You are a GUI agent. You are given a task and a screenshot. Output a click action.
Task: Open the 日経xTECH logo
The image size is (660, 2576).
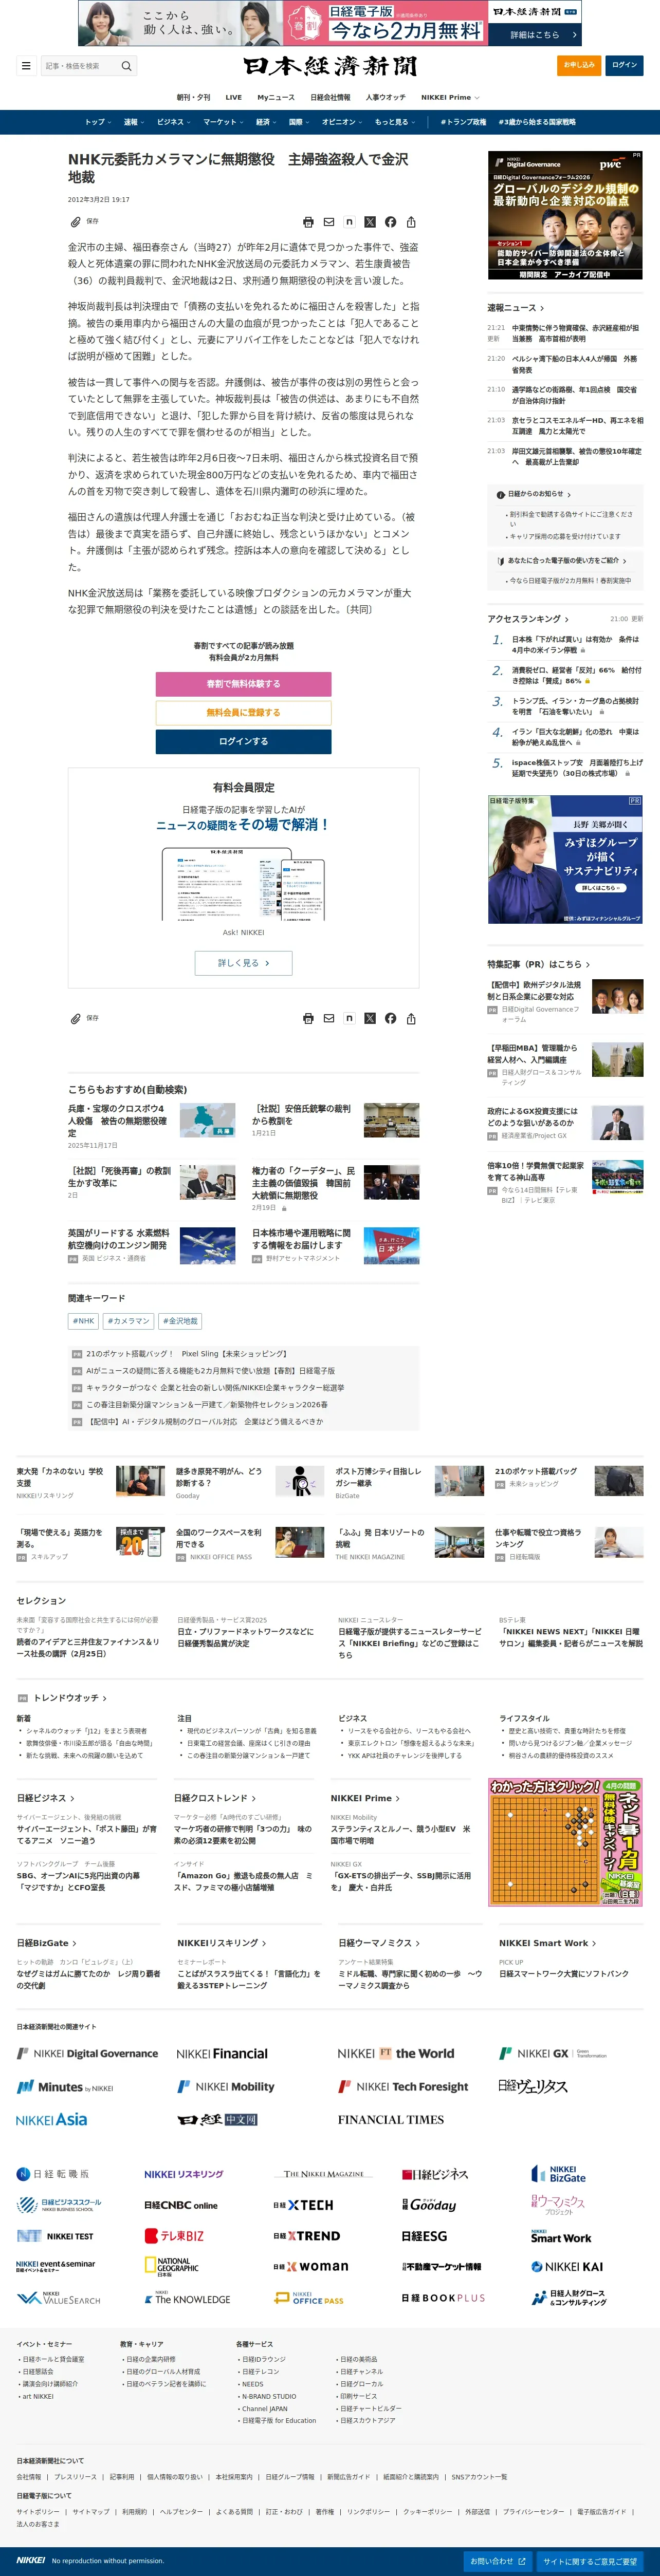303,2205
